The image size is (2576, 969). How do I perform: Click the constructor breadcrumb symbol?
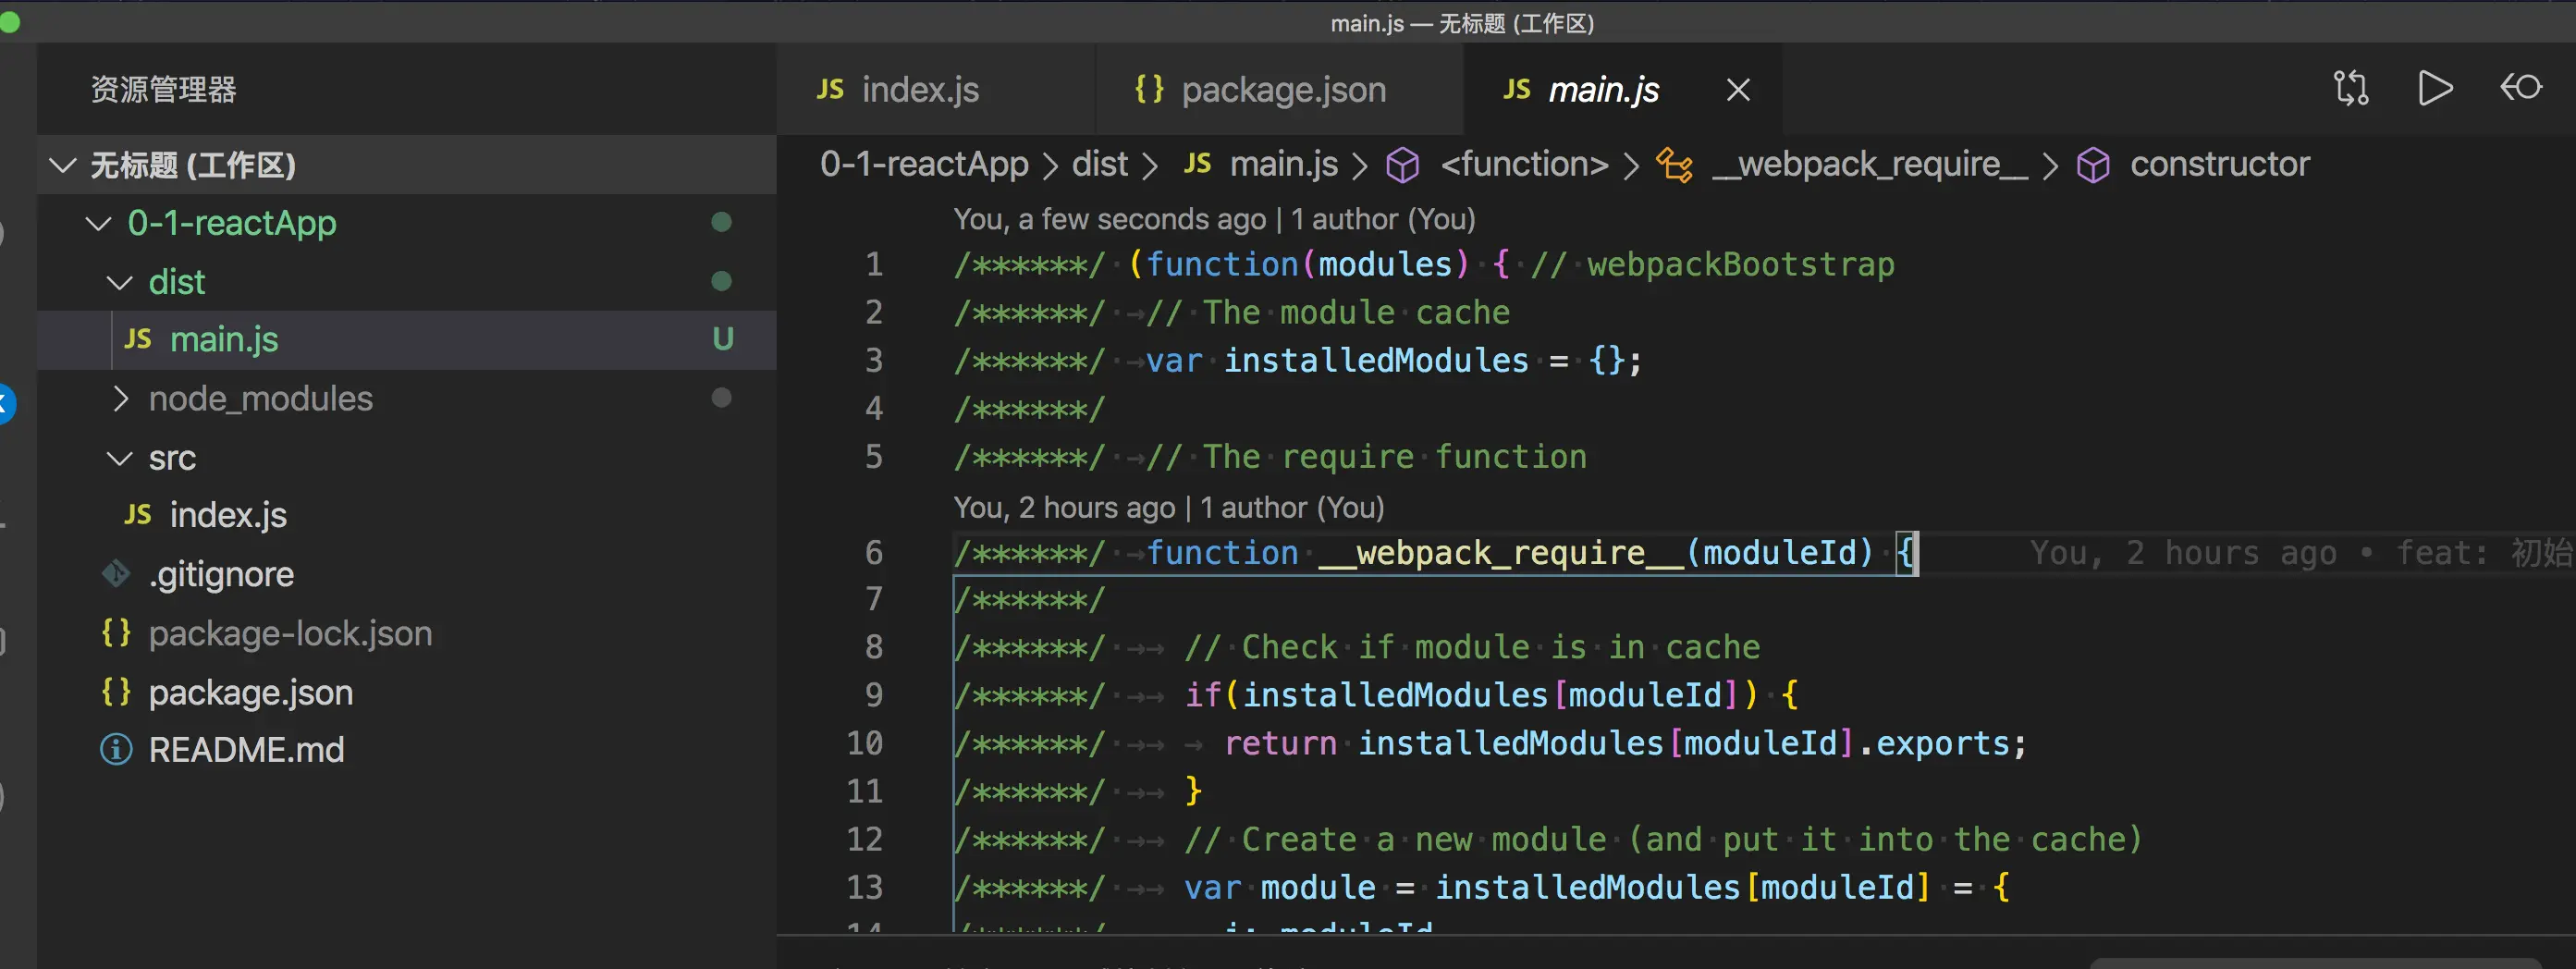pyautogui.click(x=2219, y=164)
